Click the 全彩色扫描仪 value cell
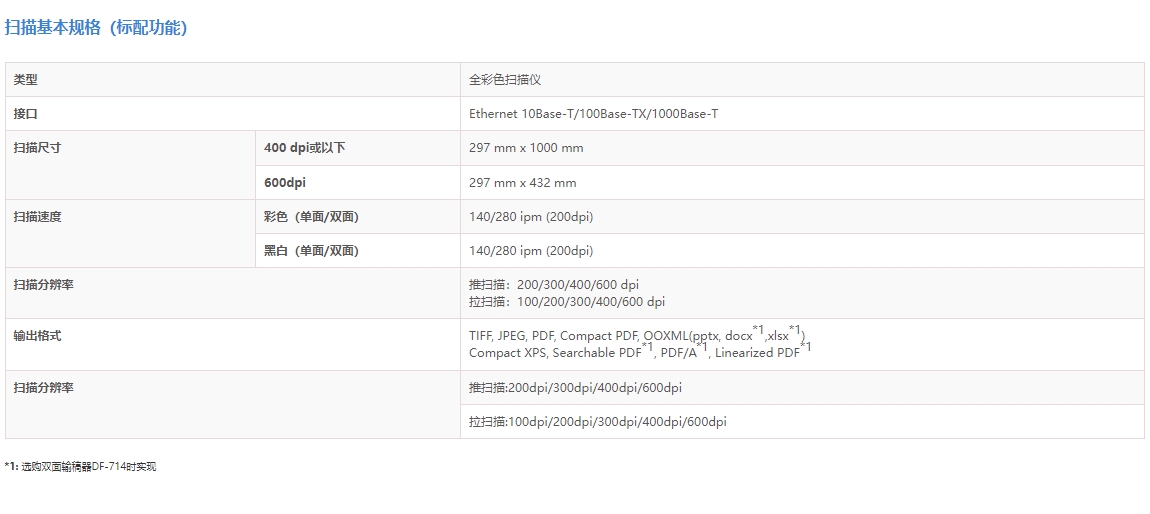This screenshot has height=514, width=1150. pos(505,80)
